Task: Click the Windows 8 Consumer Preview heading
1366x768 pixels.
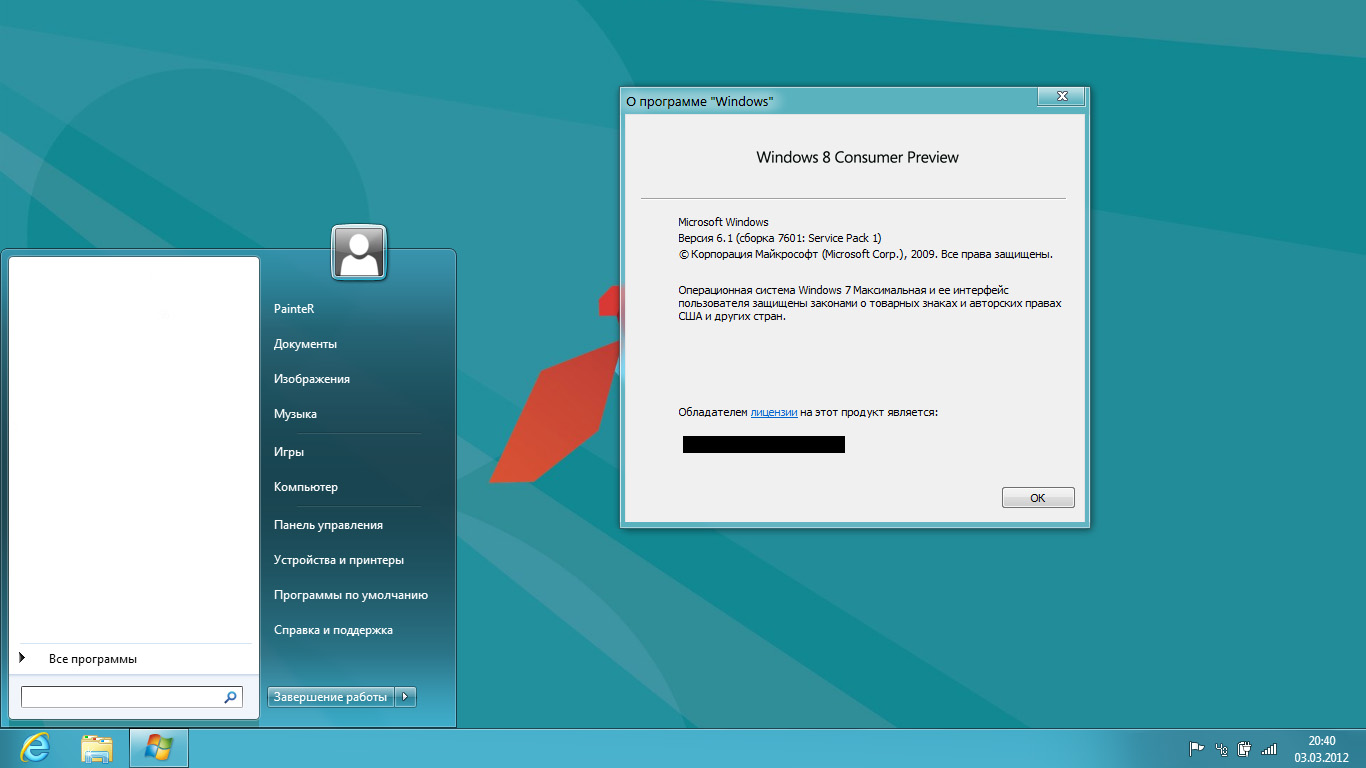Action: click(857, 157)
